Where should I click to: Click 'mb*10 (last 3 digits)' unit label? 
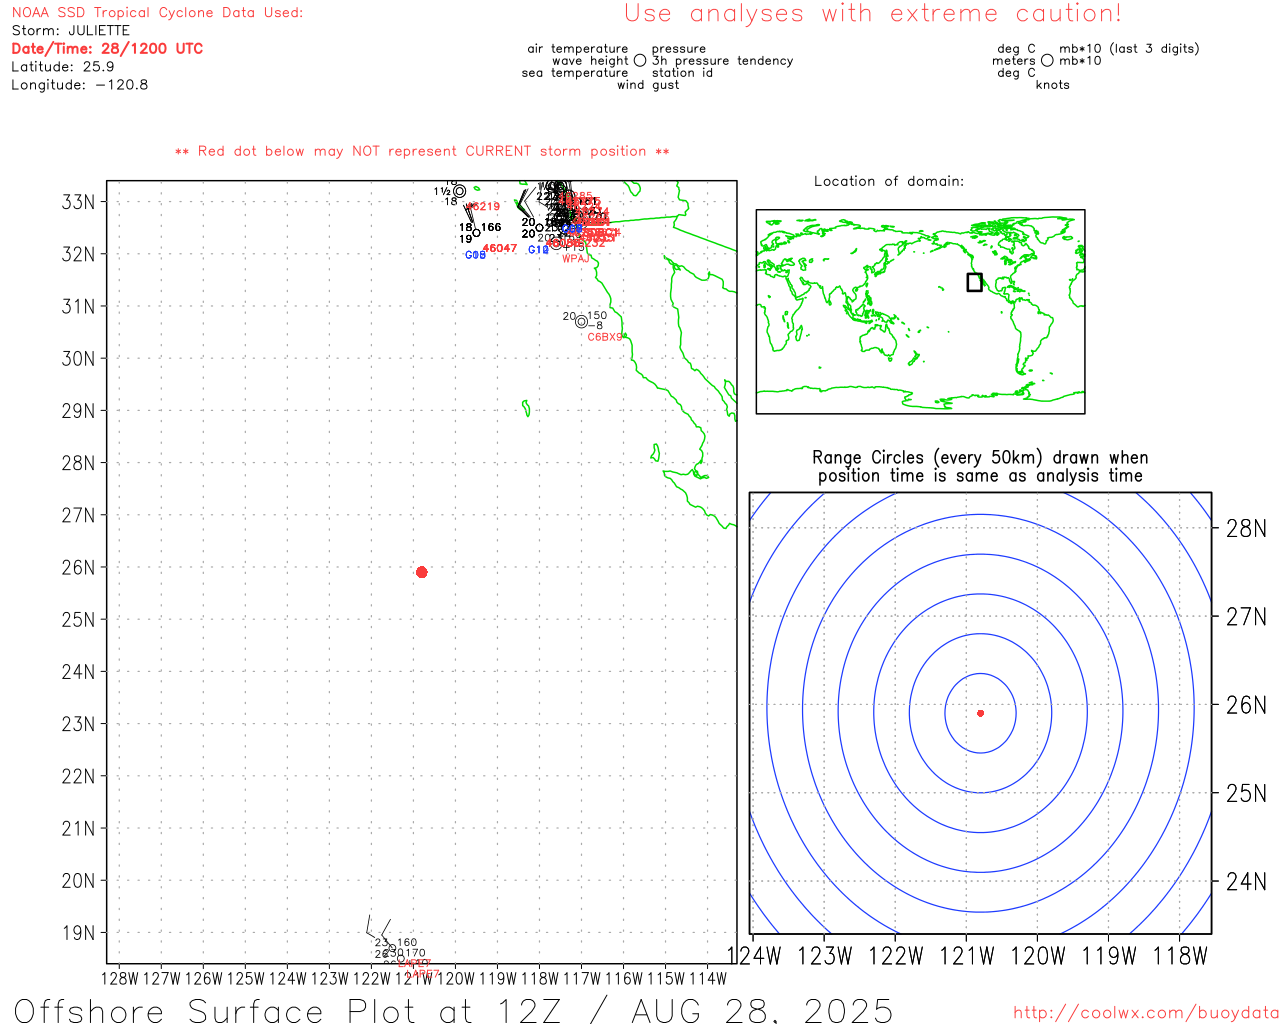click(x=1129, y=48)
